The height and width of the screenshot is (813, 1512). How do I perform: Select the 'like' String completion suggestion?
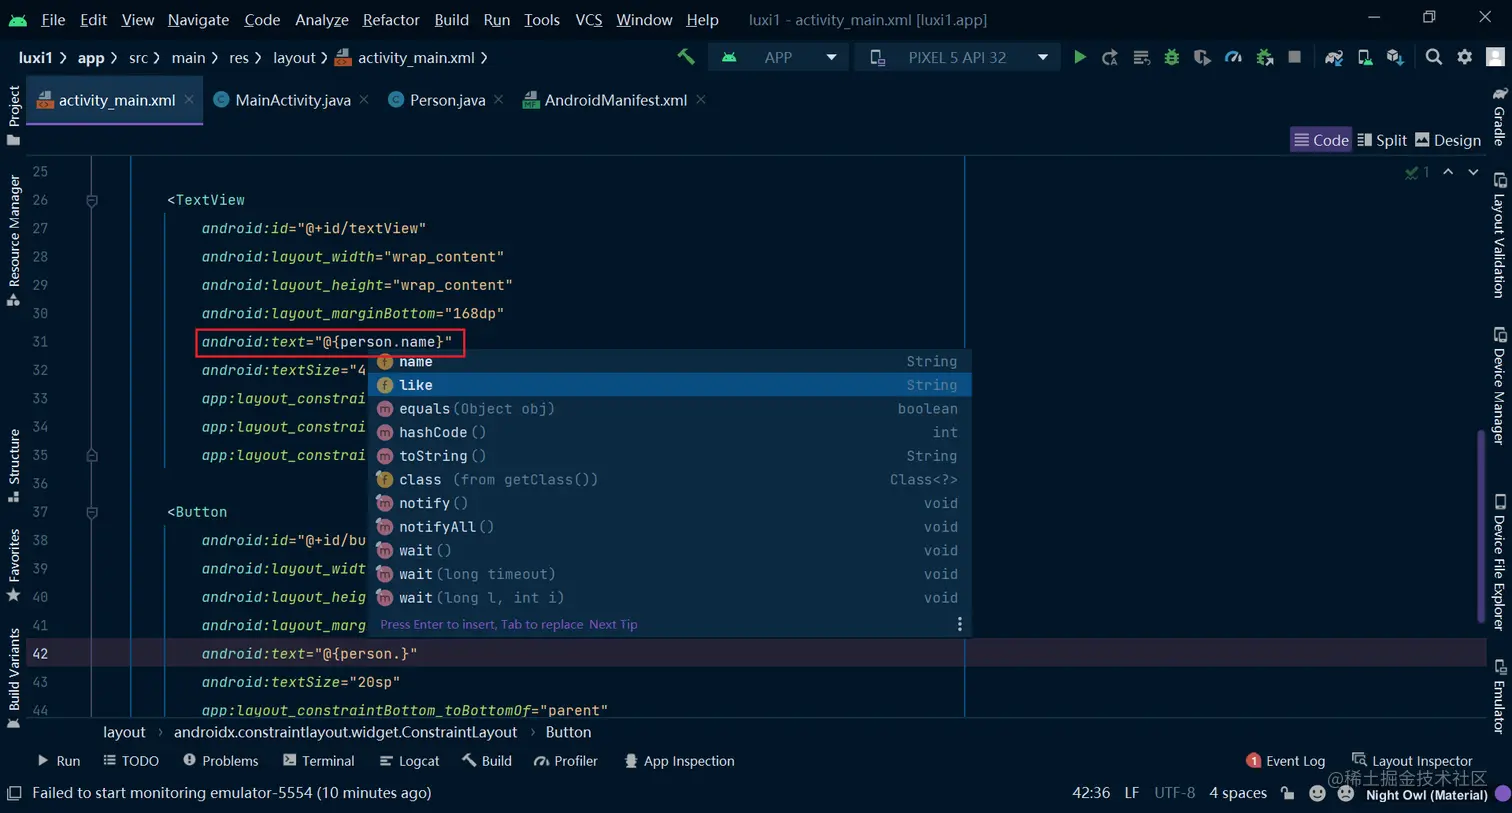669,385
